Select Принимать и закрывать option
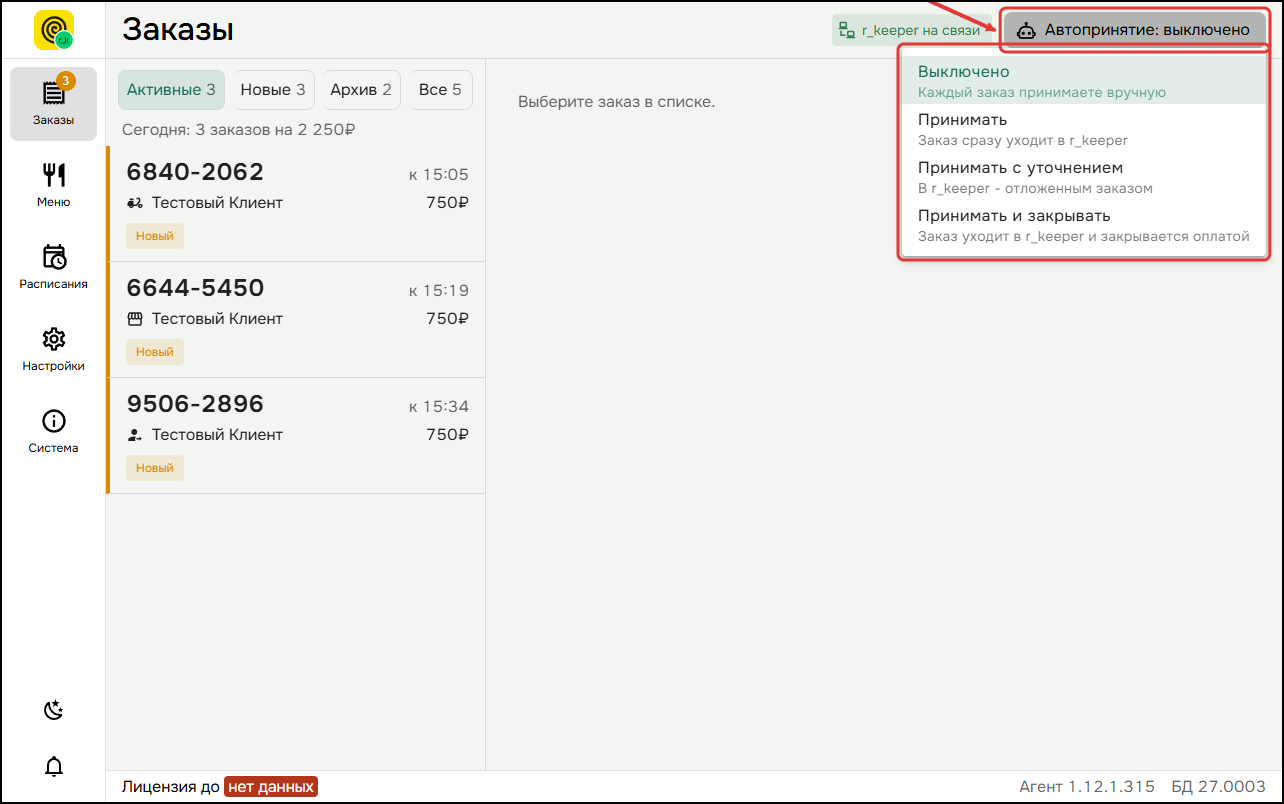The height and width of the screenshot is (804, 1284). point(1084,225)
